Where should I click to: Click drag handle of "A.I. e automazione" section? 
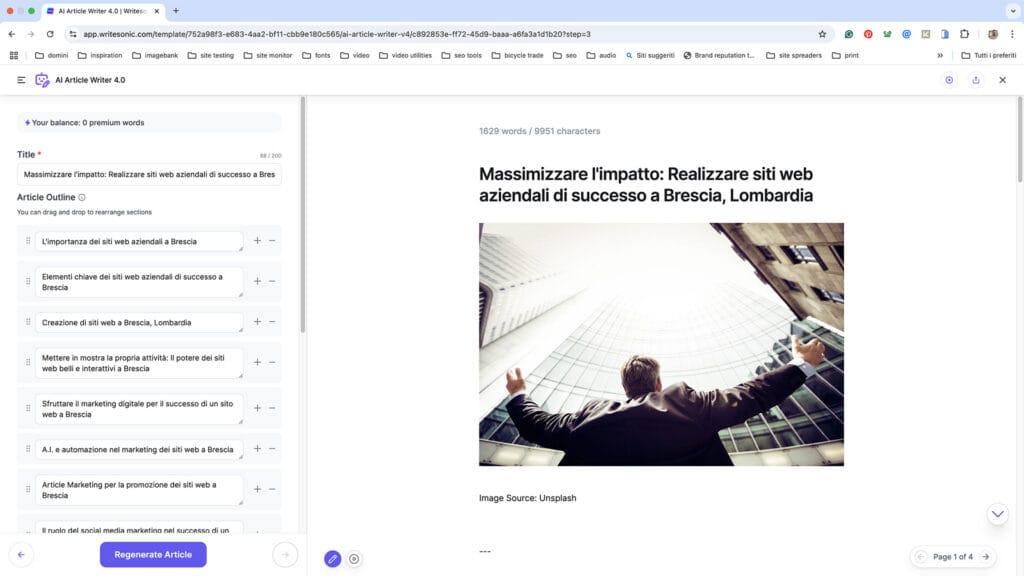point(28,449)
